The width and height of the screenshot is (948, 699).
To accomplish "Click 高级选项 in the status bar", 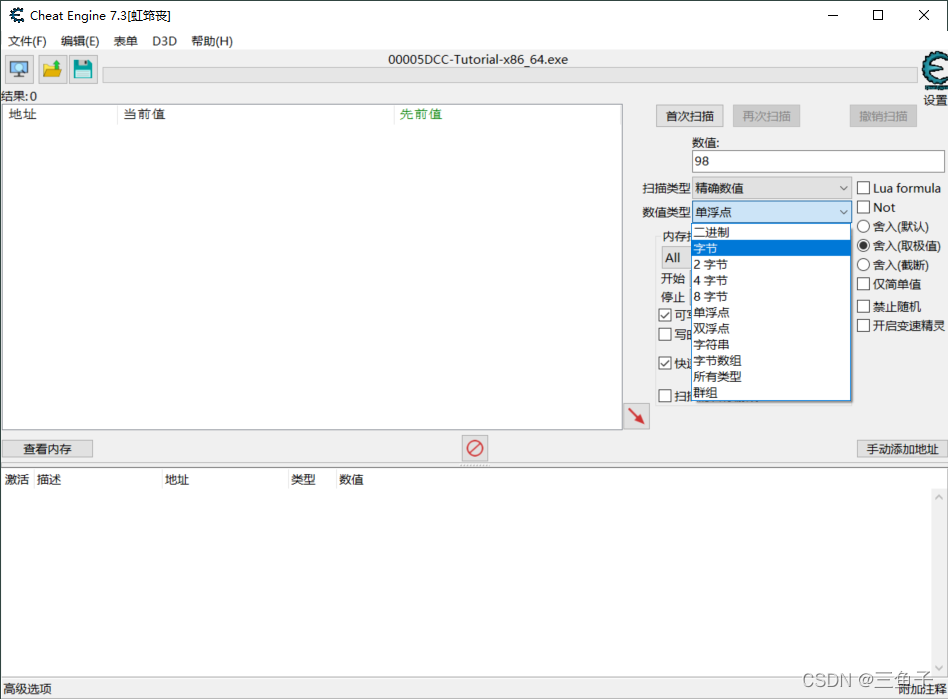I will point(27,689).
